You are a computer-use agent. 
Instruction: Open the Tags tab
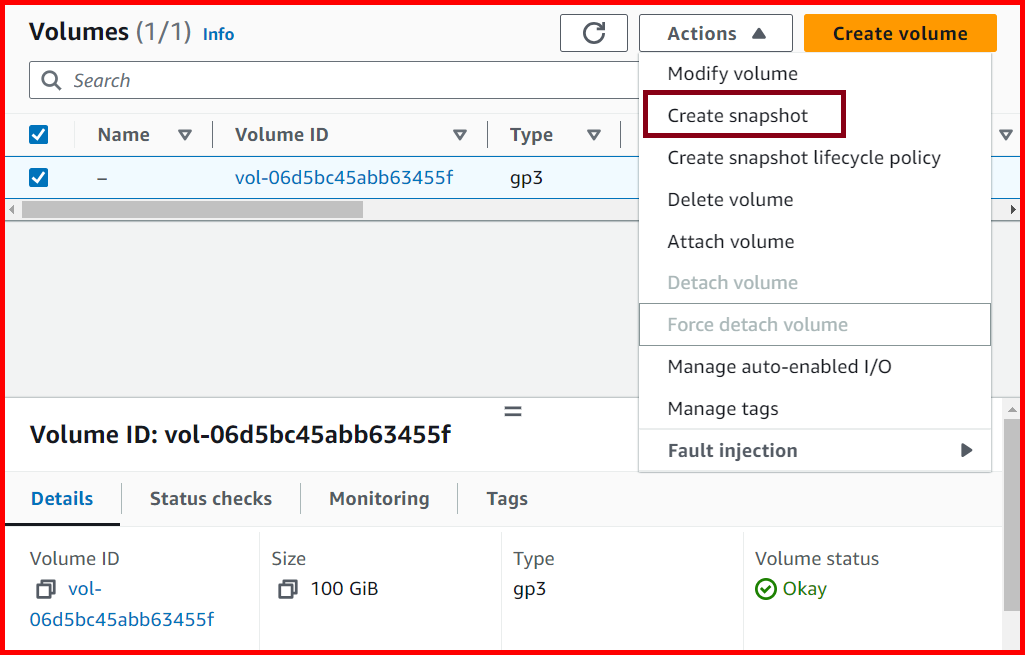pos(506,498)
